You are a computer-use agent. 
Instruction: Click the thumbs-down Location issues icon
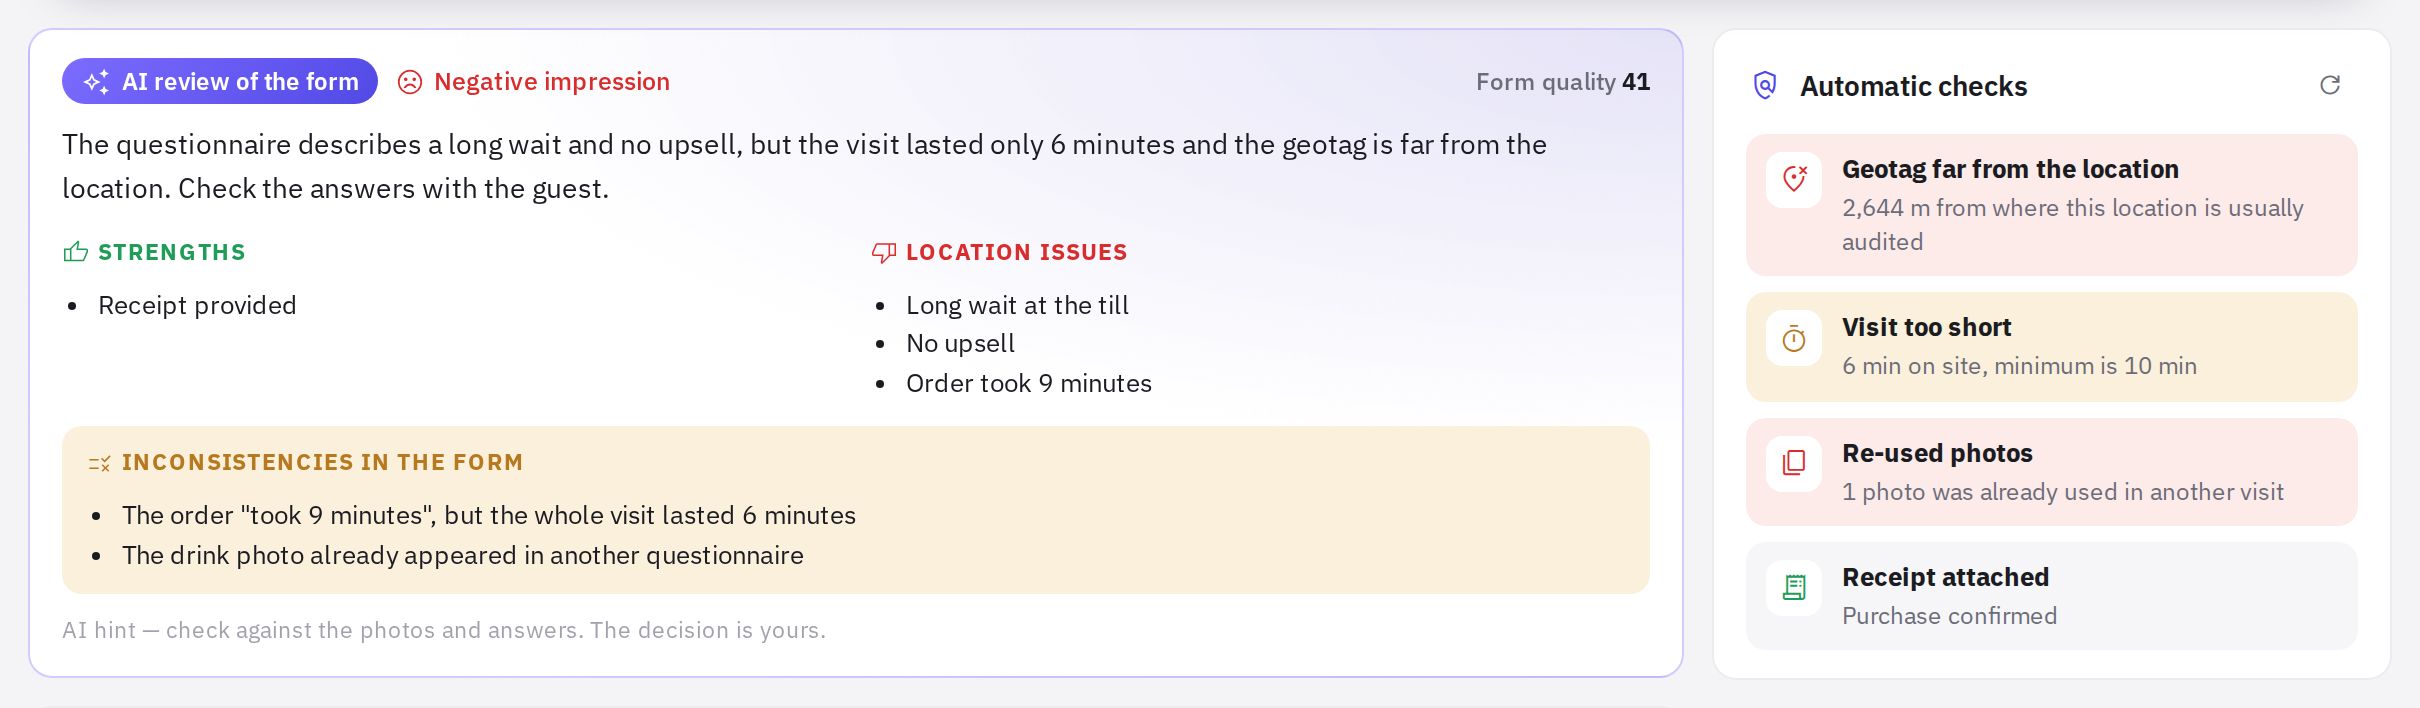(x=884, y=252)
